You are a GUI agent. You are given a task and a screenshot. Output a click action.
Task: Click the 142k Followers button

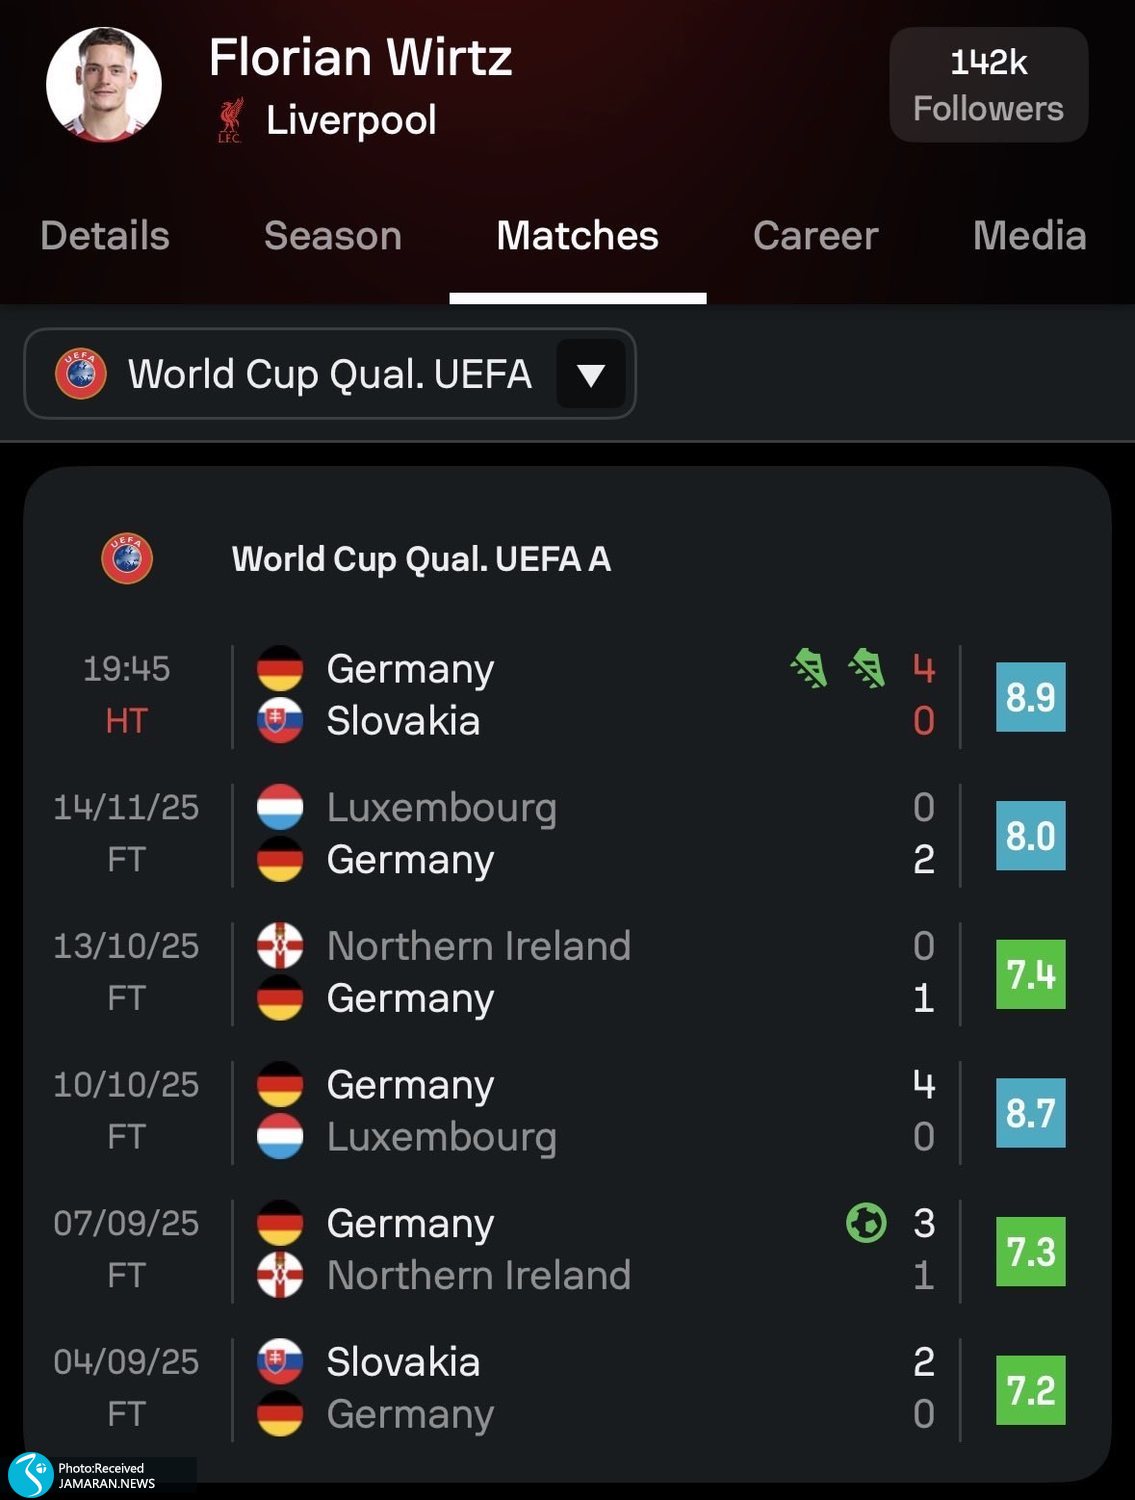pos(988,85)
